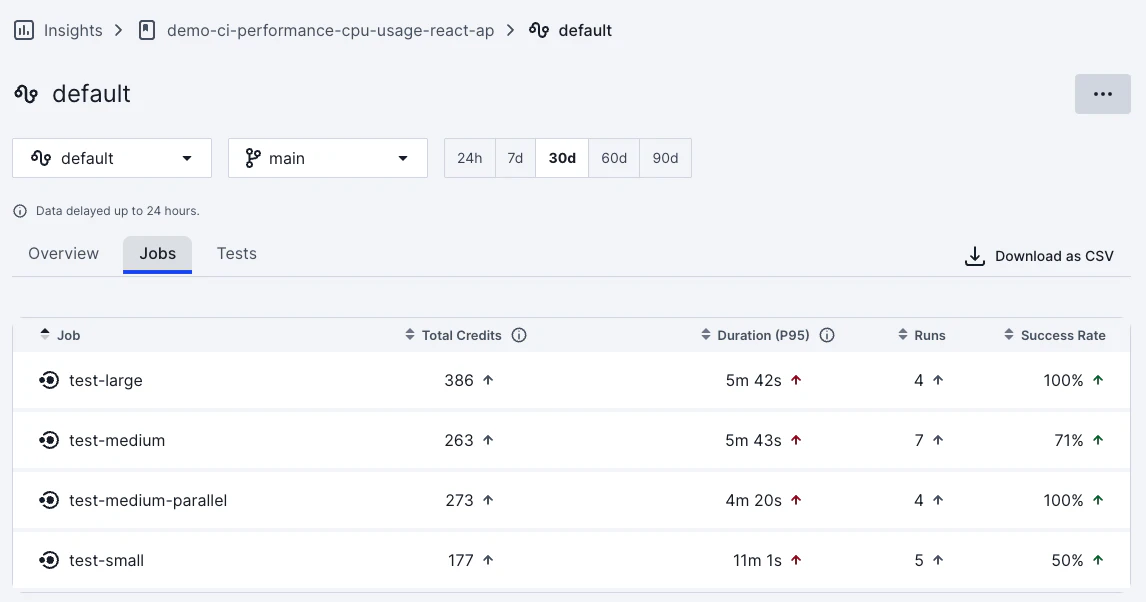1146x602 pixels.
Task: Click the Insights breadcrumb link
Action: pos(73,30)
